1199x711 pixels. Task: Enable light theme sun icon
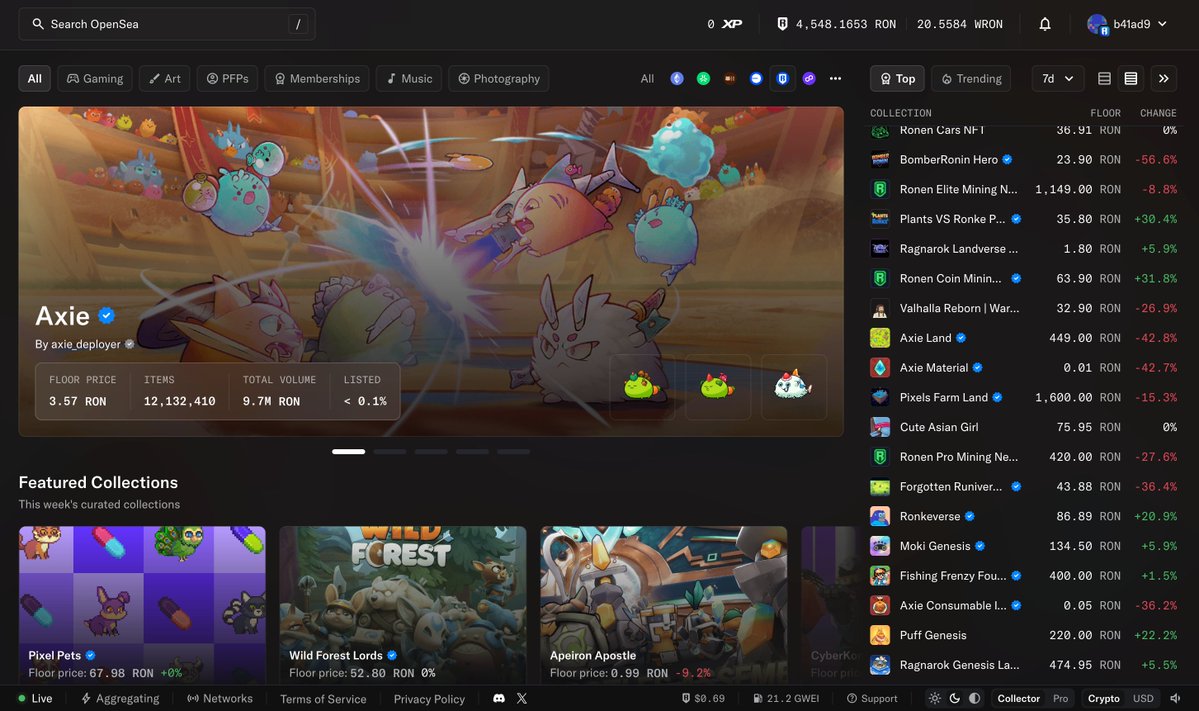click(x=935, y=698)
